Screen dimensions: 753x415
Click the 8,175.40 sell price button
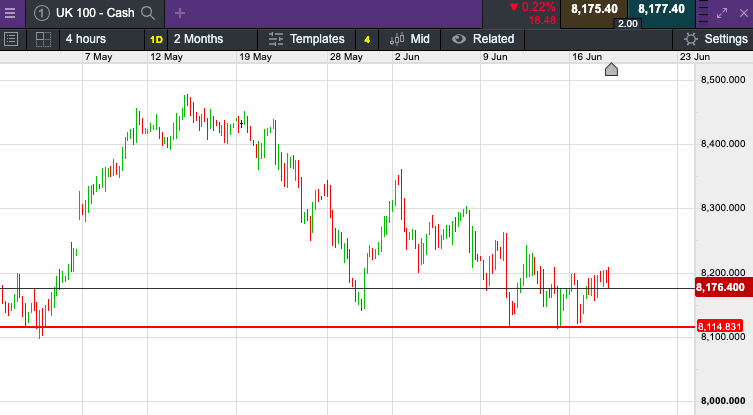pos(594,10)
